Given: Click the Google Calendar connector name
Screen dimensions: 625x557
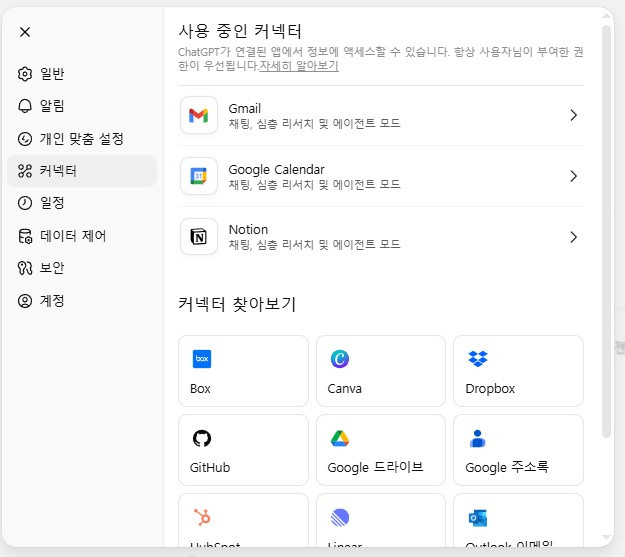Looking at the screenshot, I should [x=276, y=169].
